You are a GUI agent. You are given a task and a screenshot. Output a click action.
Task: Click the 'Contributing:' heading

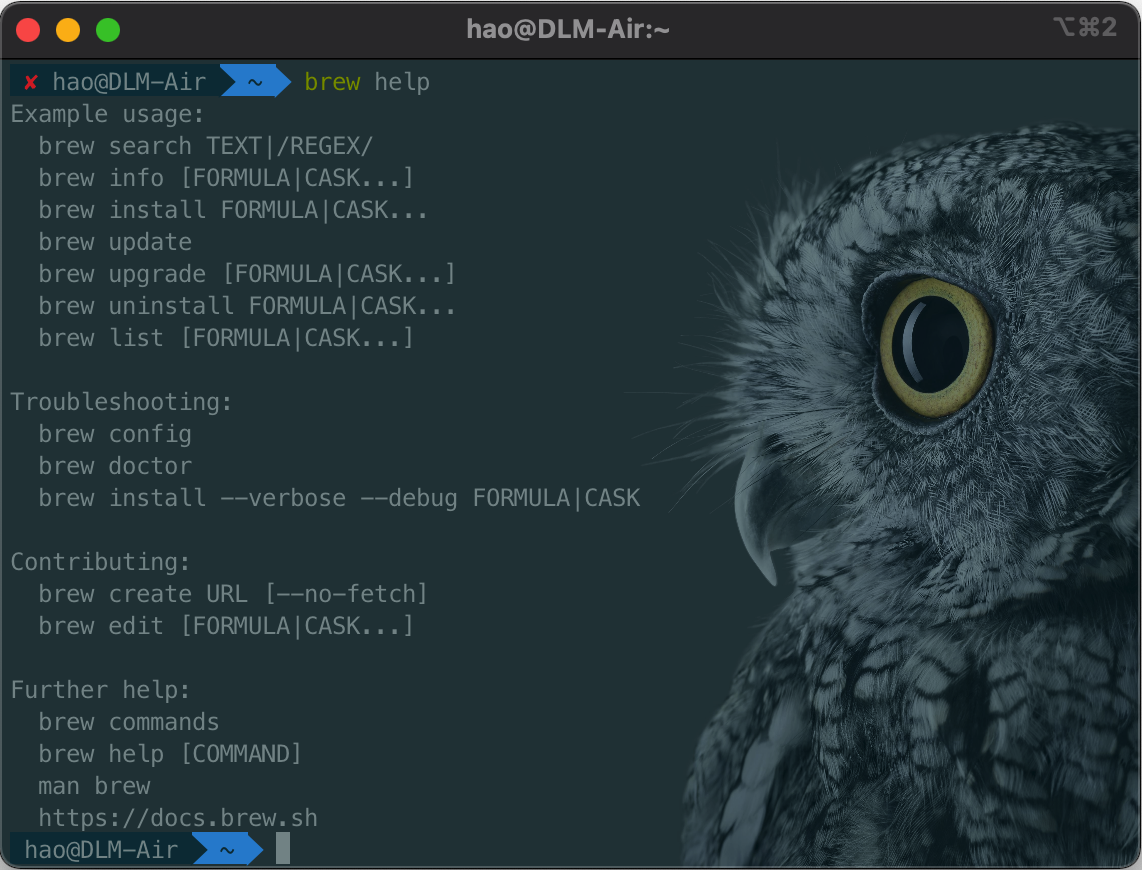coord(101,562)
